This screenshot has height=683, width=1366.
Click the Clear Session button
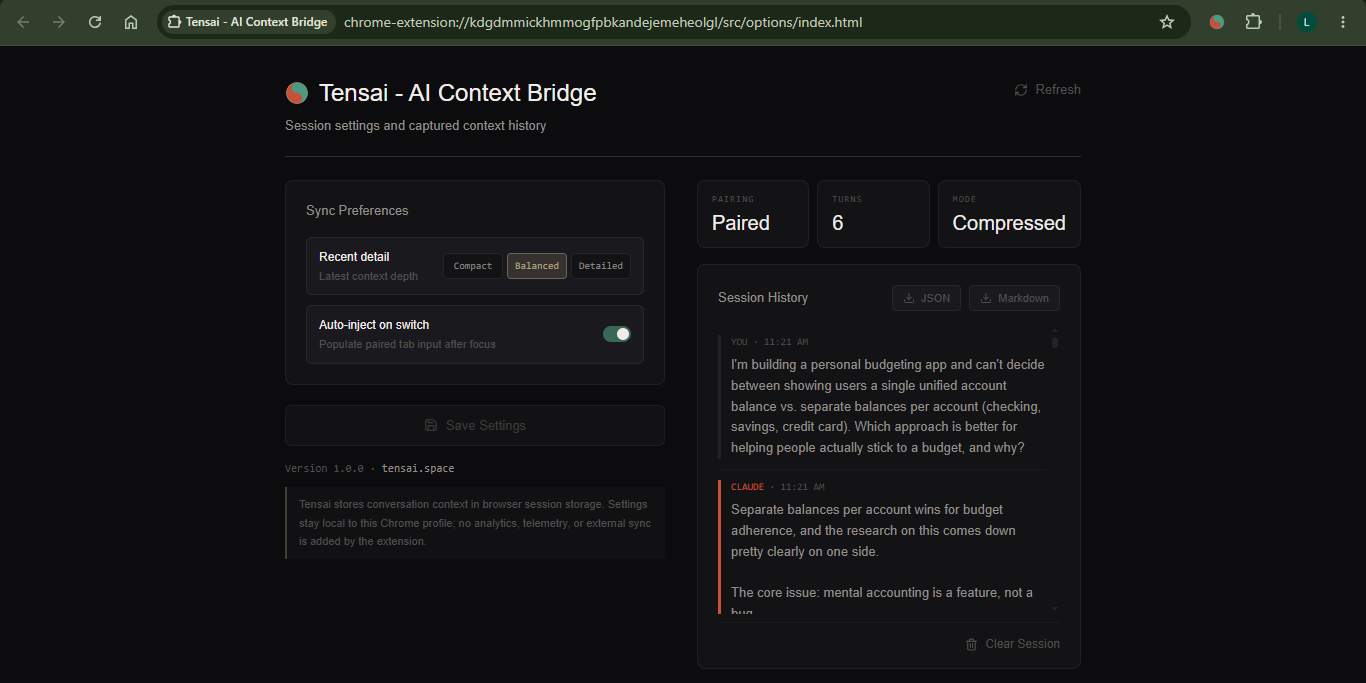pos(1012,644)
